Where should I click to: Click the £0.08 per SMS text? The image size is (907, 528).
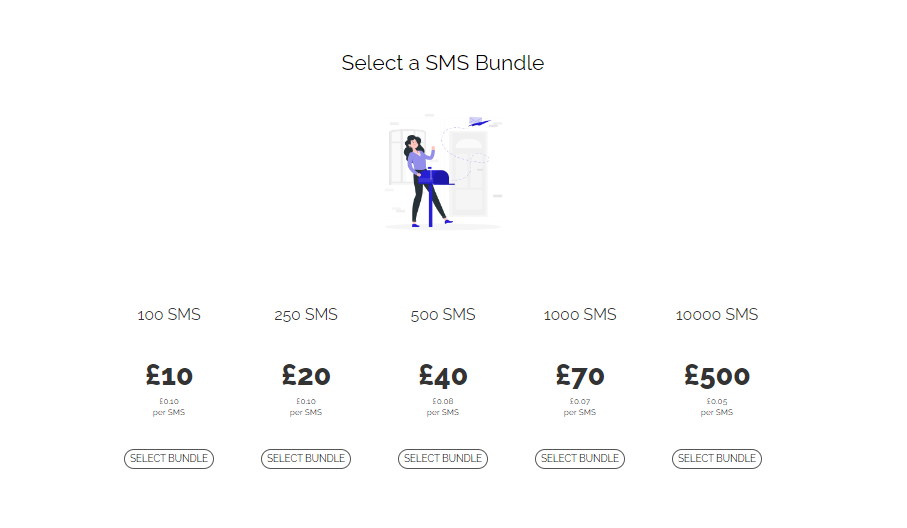click(443, 407)
